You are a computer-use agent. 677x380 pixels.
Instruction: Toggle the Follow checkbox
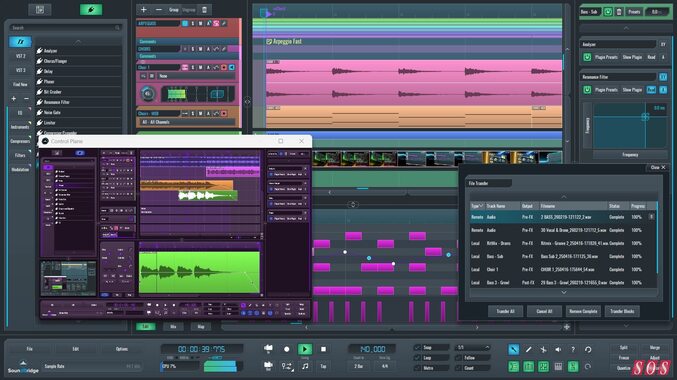(459, 358)
